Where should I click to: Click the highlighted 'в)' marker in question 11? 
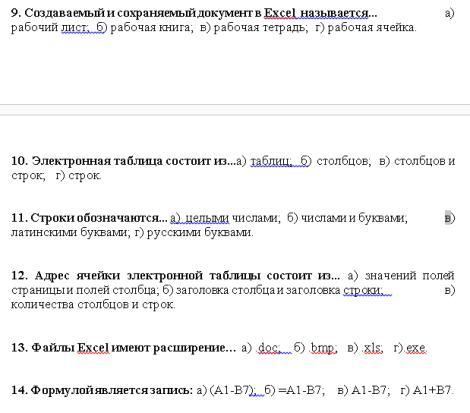pyautogui.click(x=449, y=218)
